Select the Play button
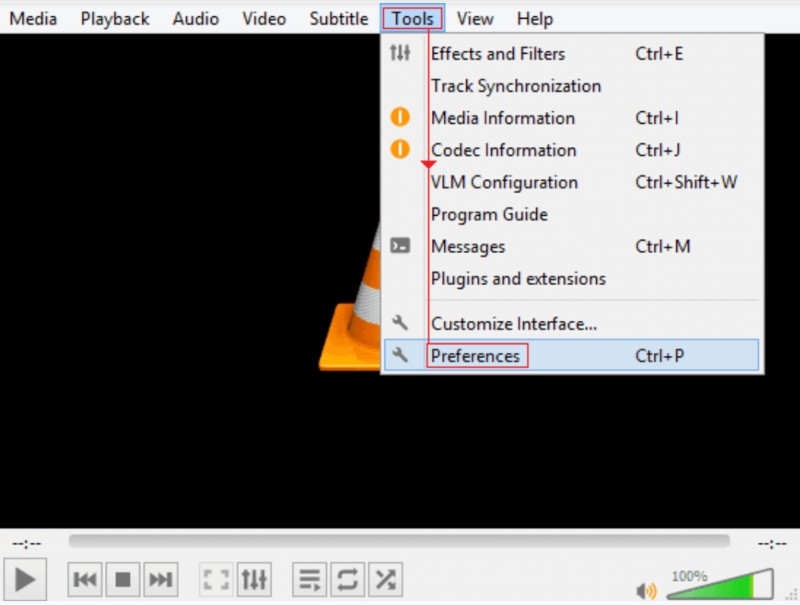 coord(26,578)
